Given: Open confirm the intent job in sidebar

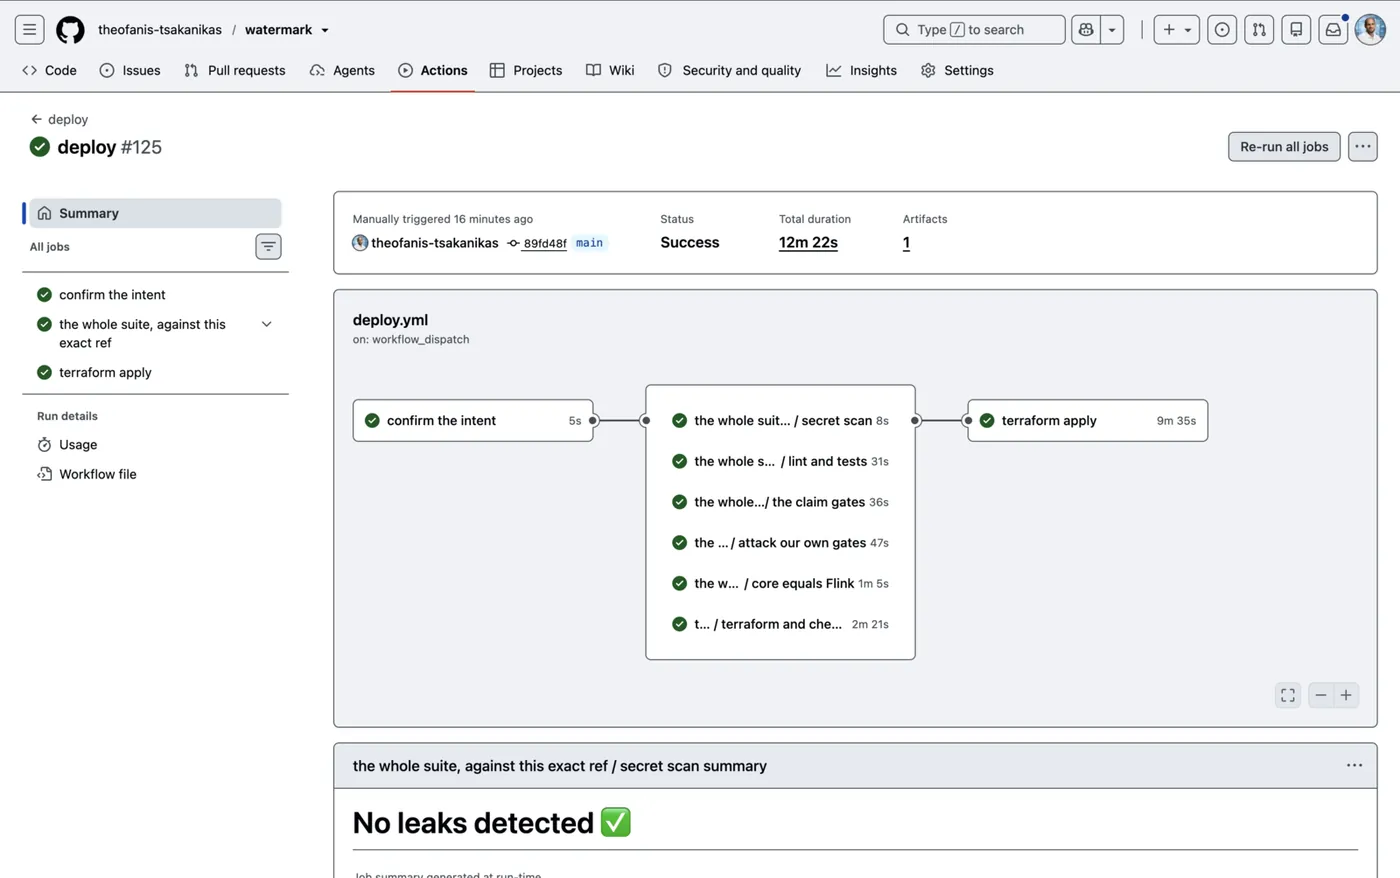Looking at the screenshot, I should (112, 294).
